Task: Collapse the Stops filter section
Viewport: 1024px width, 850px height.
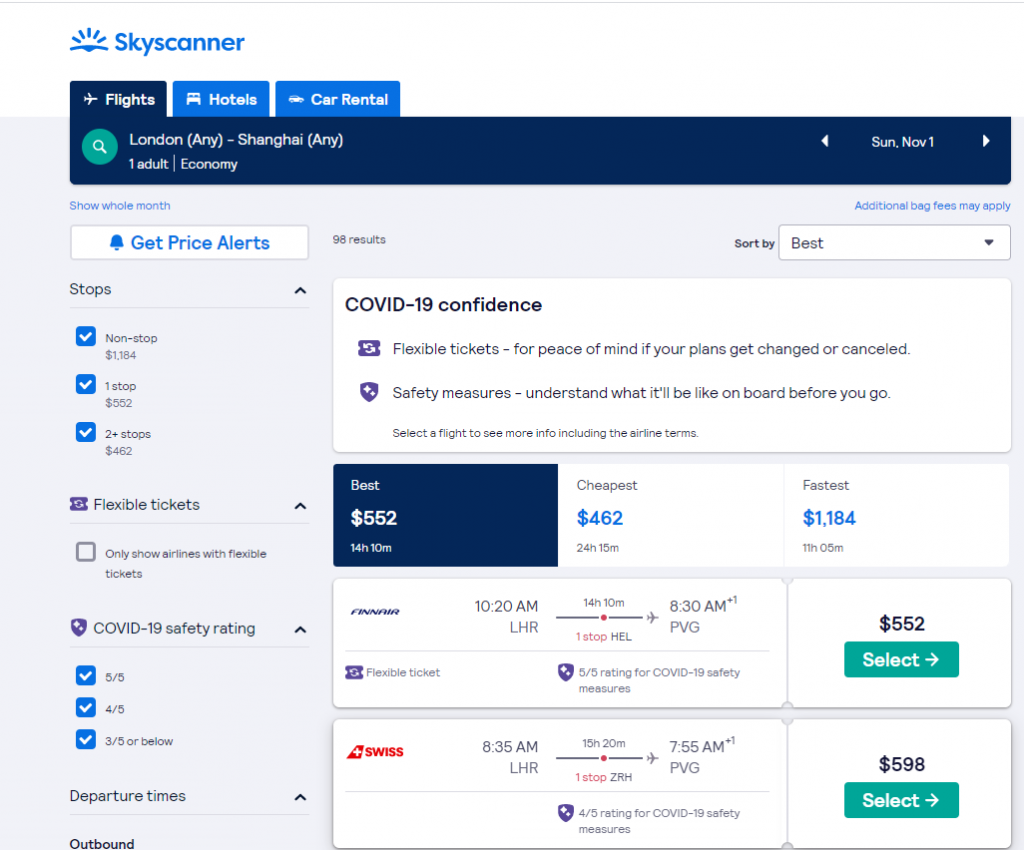Action: tap(300, 291)
